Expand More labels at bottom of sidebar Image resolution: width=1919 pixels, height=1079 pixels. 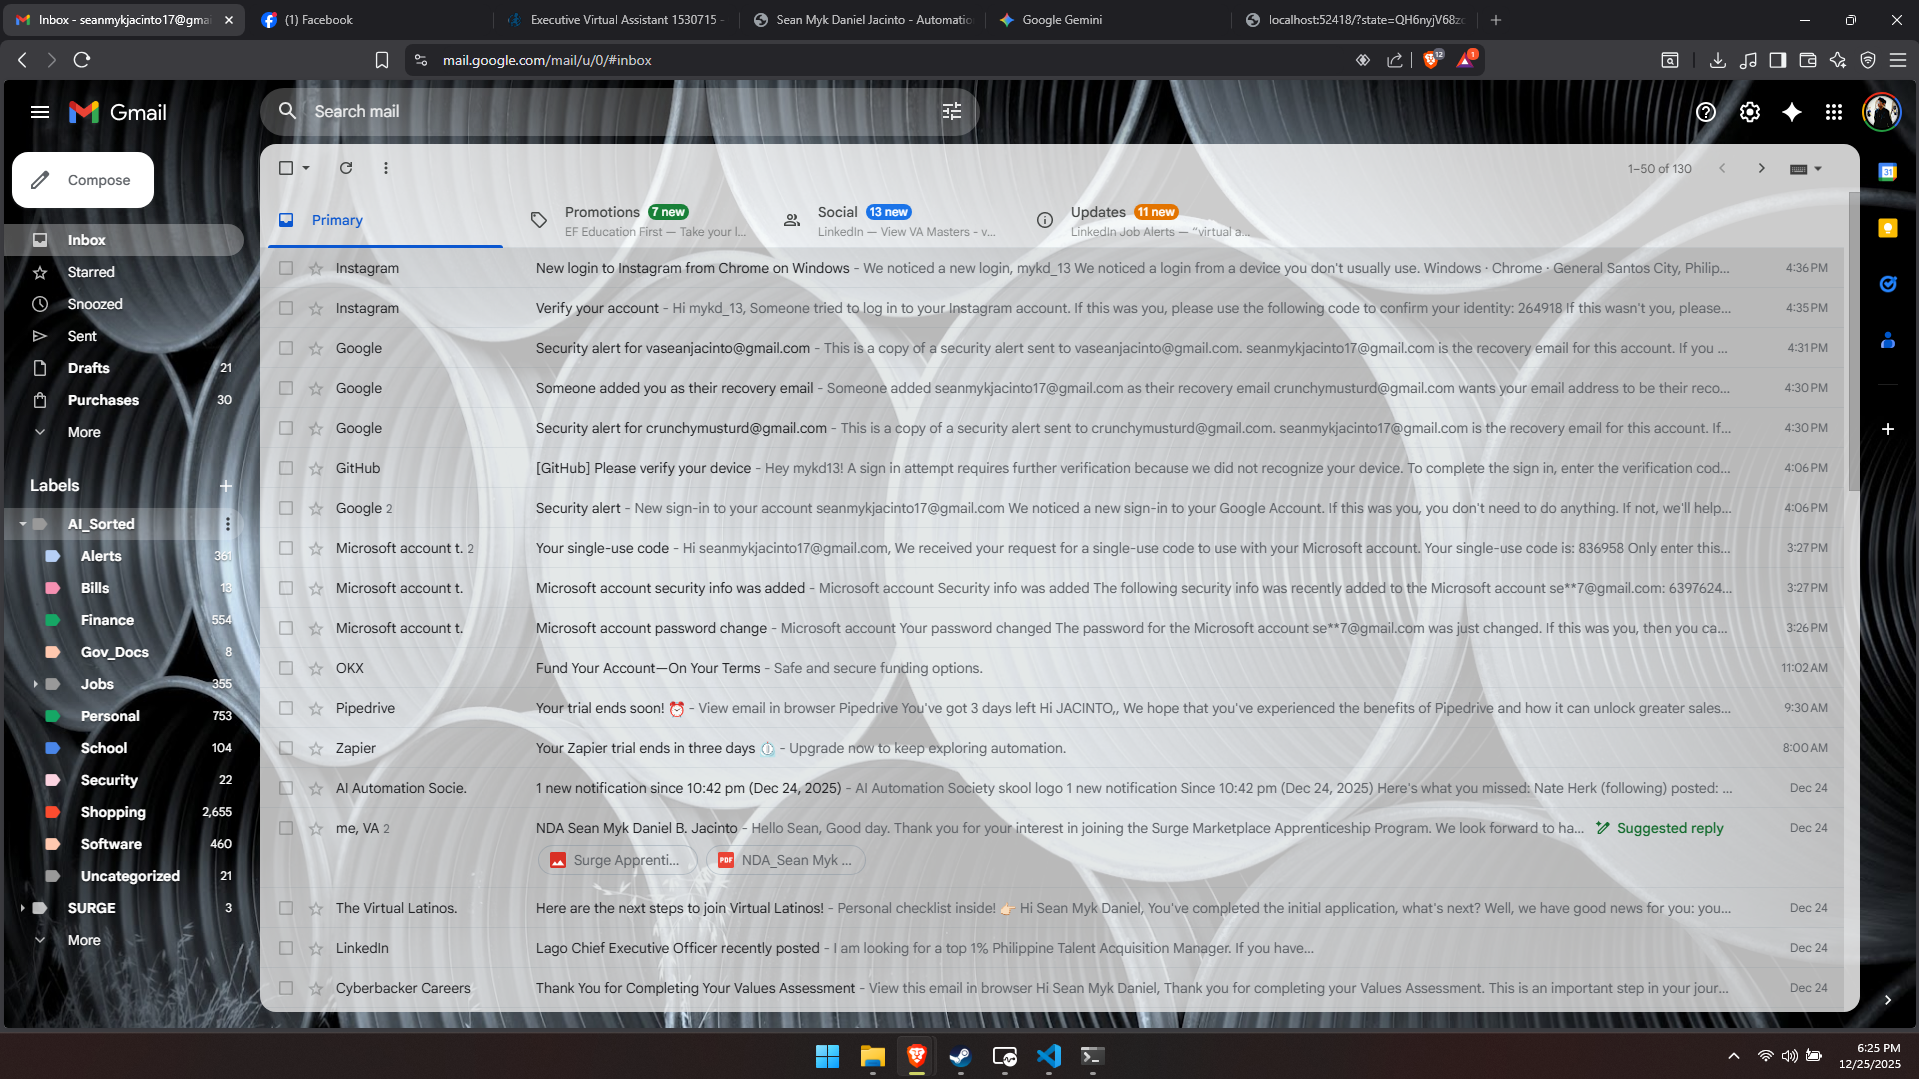[84, 940]
